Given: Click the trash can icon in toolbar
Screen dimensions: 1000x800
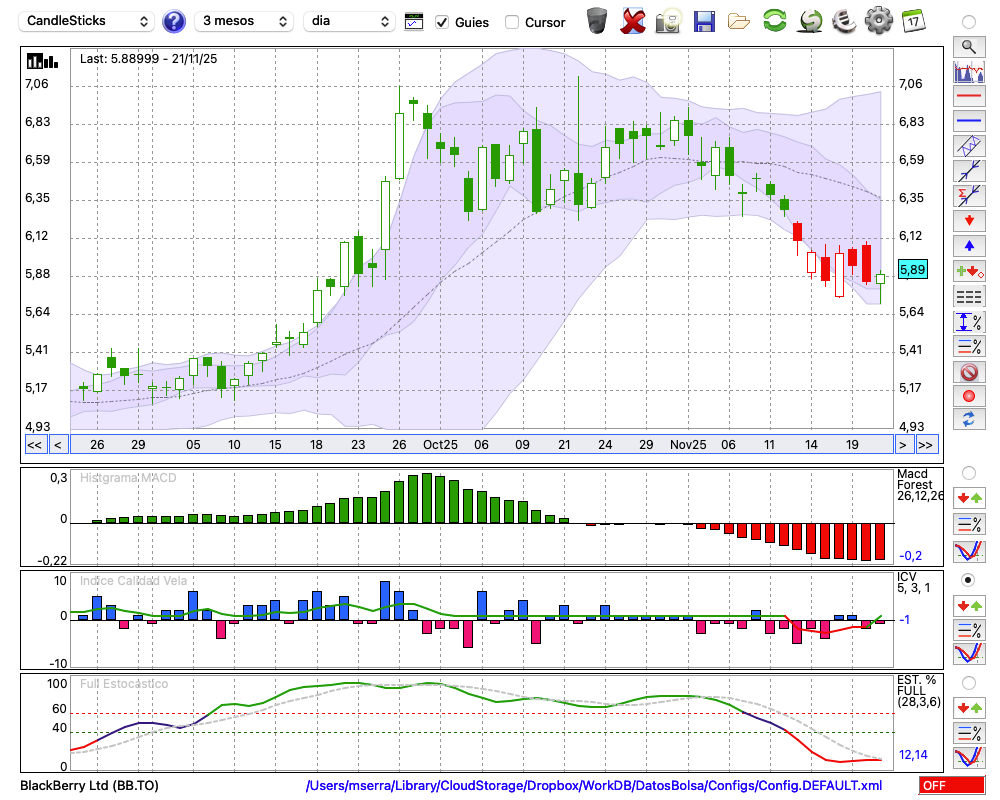Looking at the screenshot, I should [x=597, y=21].
